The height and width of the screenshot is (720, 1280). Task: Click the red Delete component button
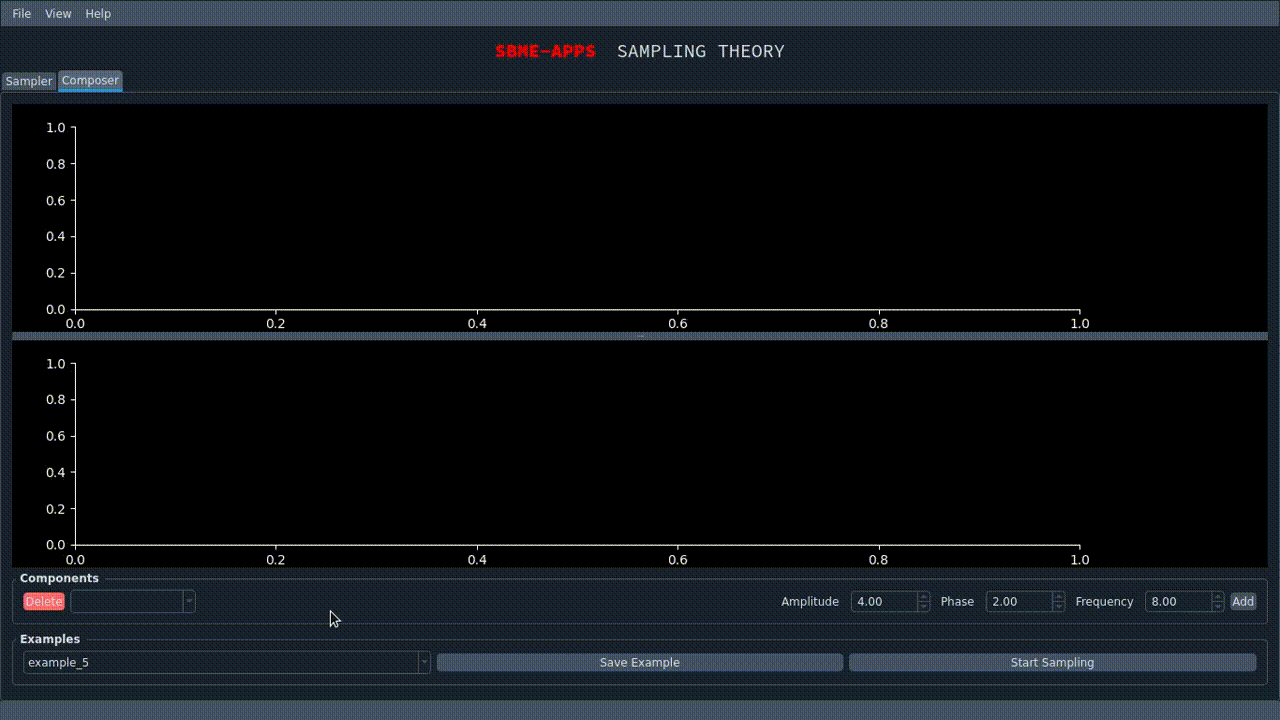click(x=44, y=601)
